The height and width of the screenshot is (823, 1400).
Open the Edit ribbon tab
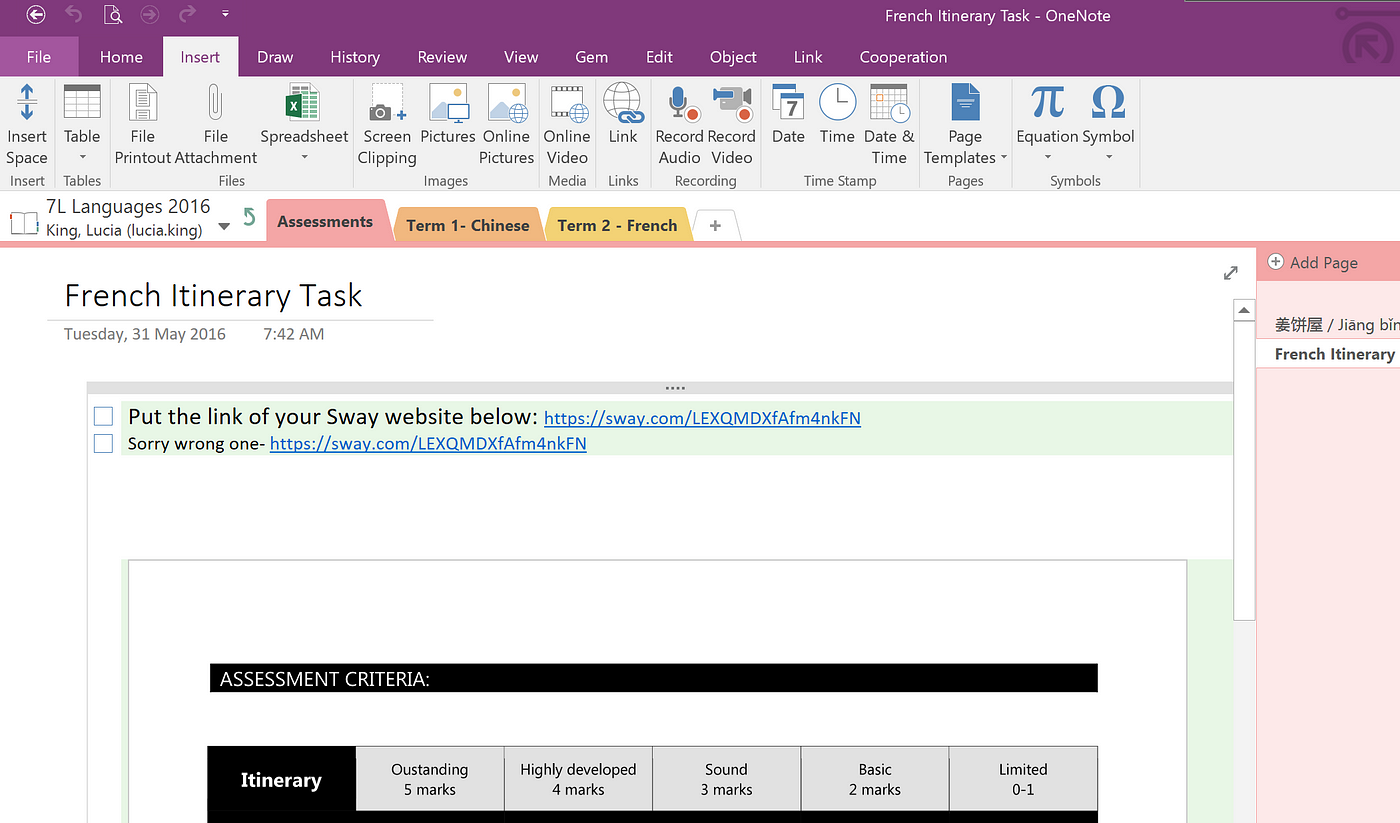659,57
